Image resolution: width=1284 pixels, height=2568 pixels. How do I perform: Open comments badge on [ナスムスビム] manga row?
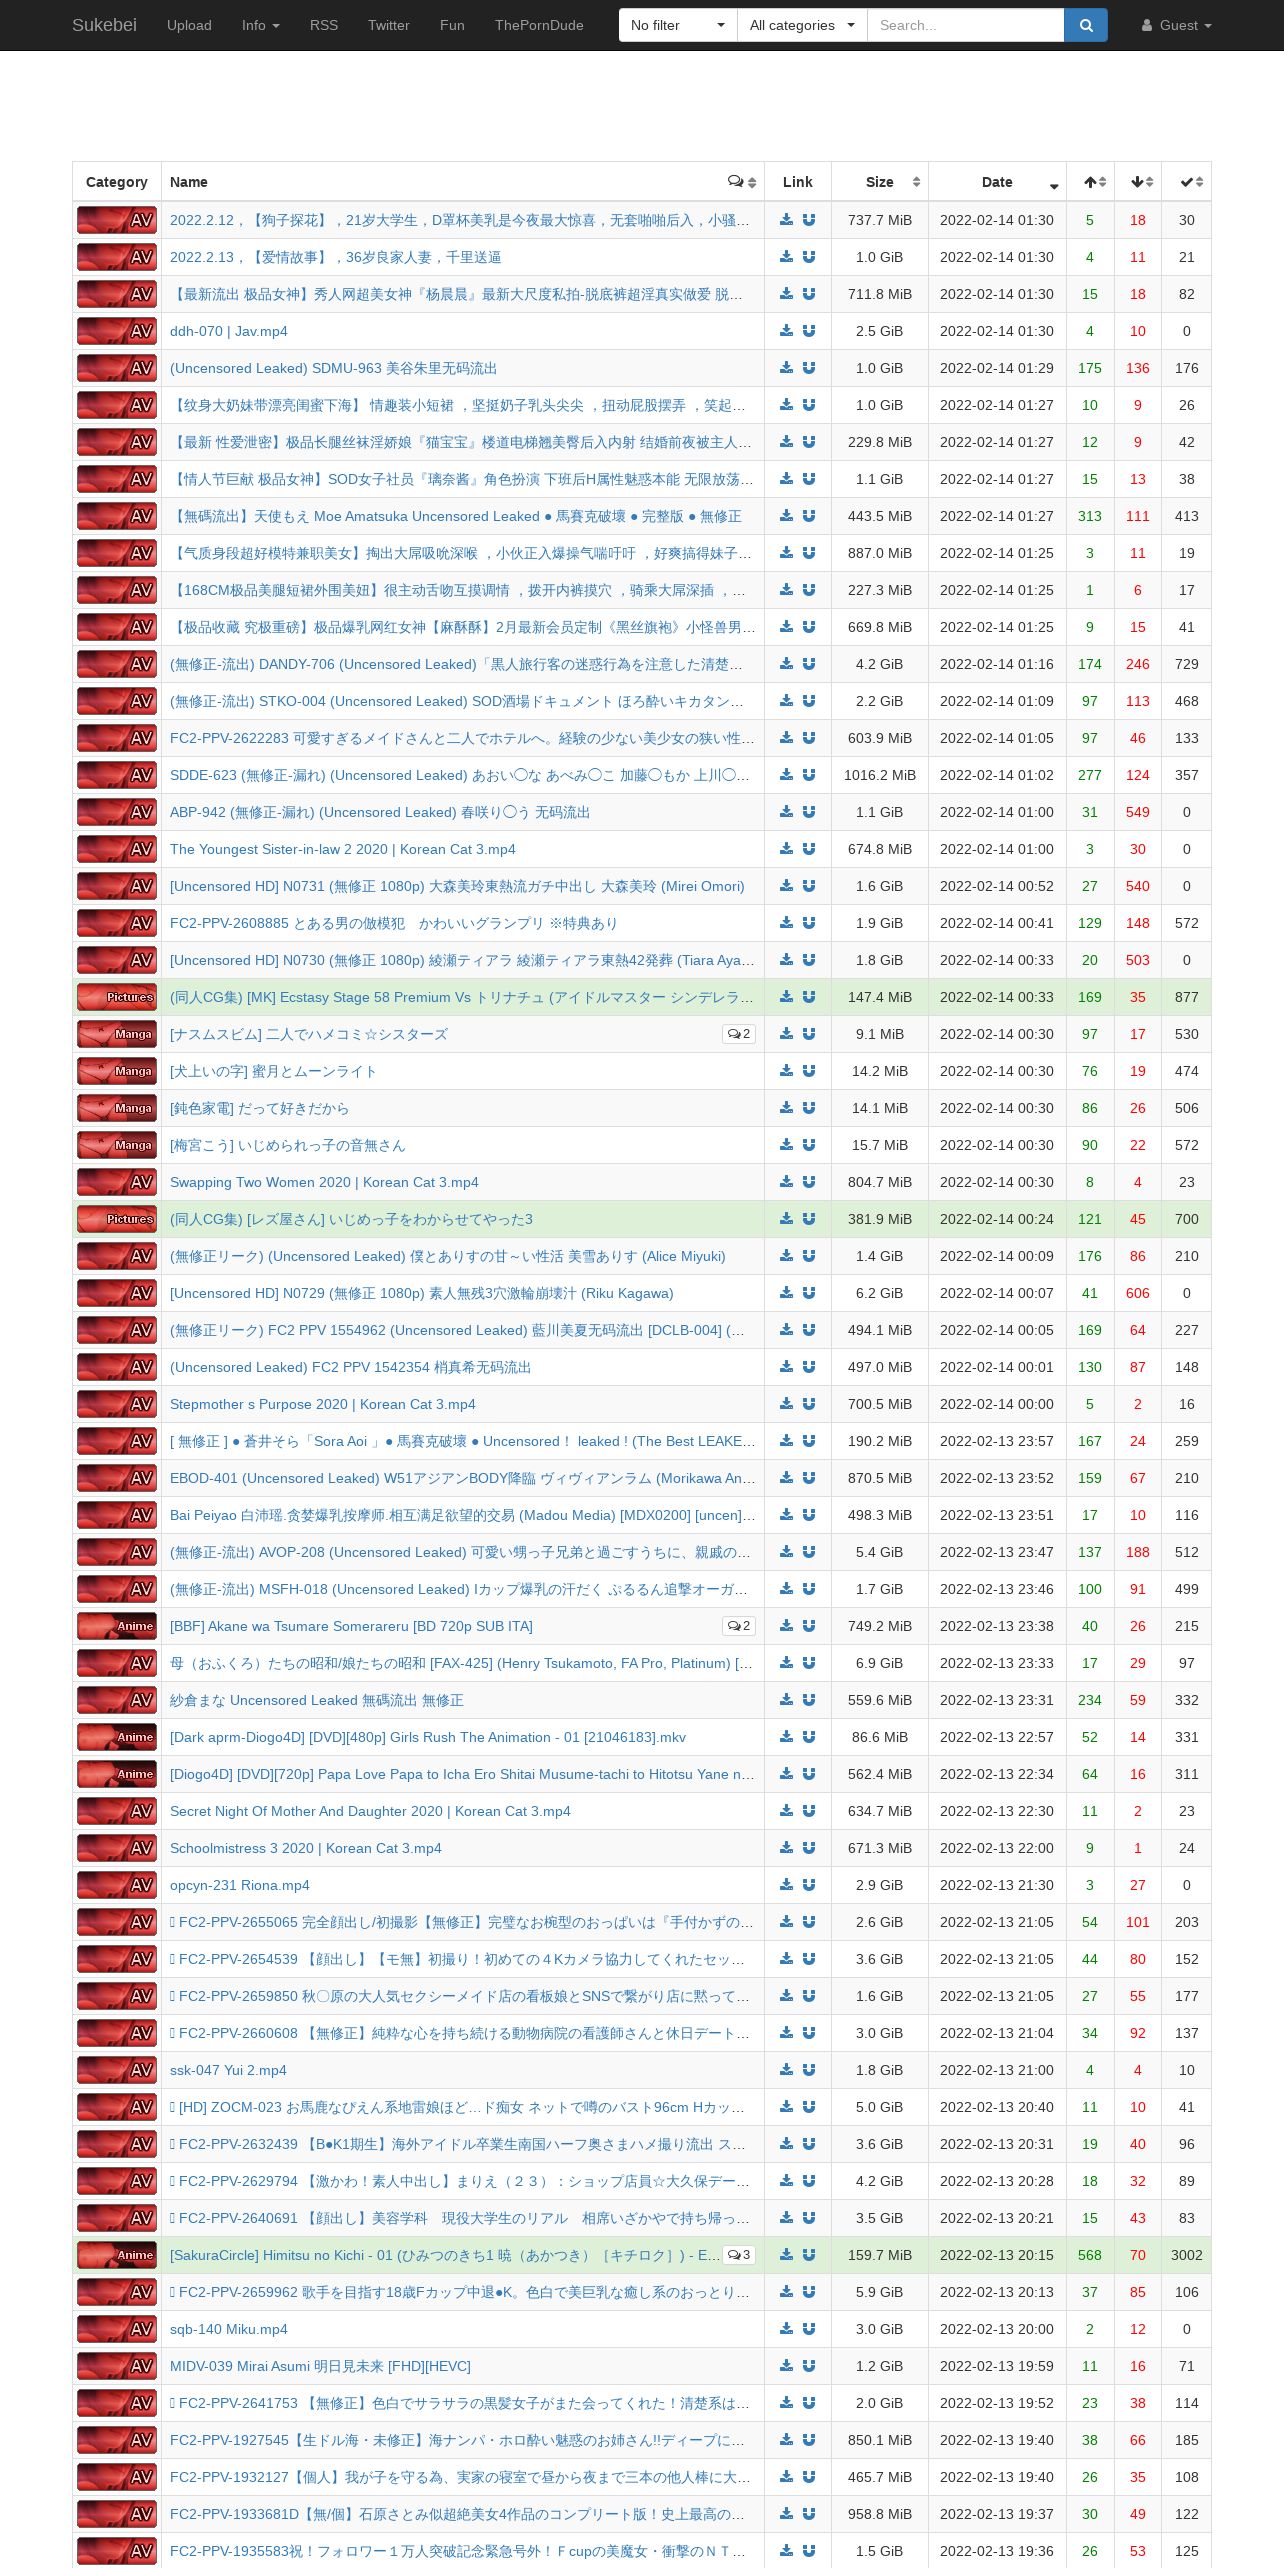pos(739,1034)
